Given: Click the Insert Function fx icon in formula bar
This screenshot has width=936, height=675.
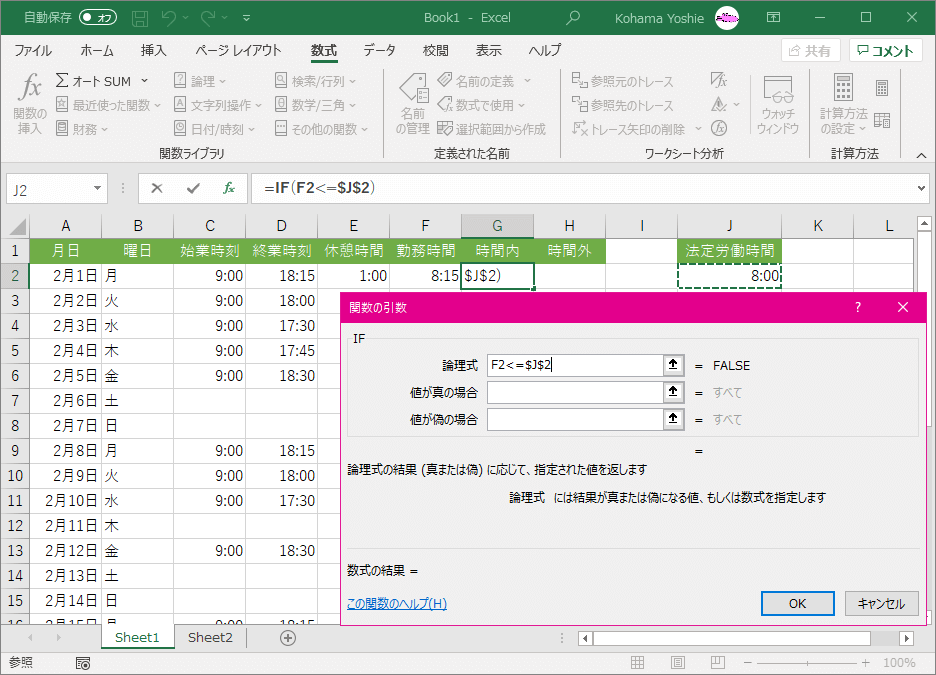Looking at the screenshot, I should pos(229,188).
